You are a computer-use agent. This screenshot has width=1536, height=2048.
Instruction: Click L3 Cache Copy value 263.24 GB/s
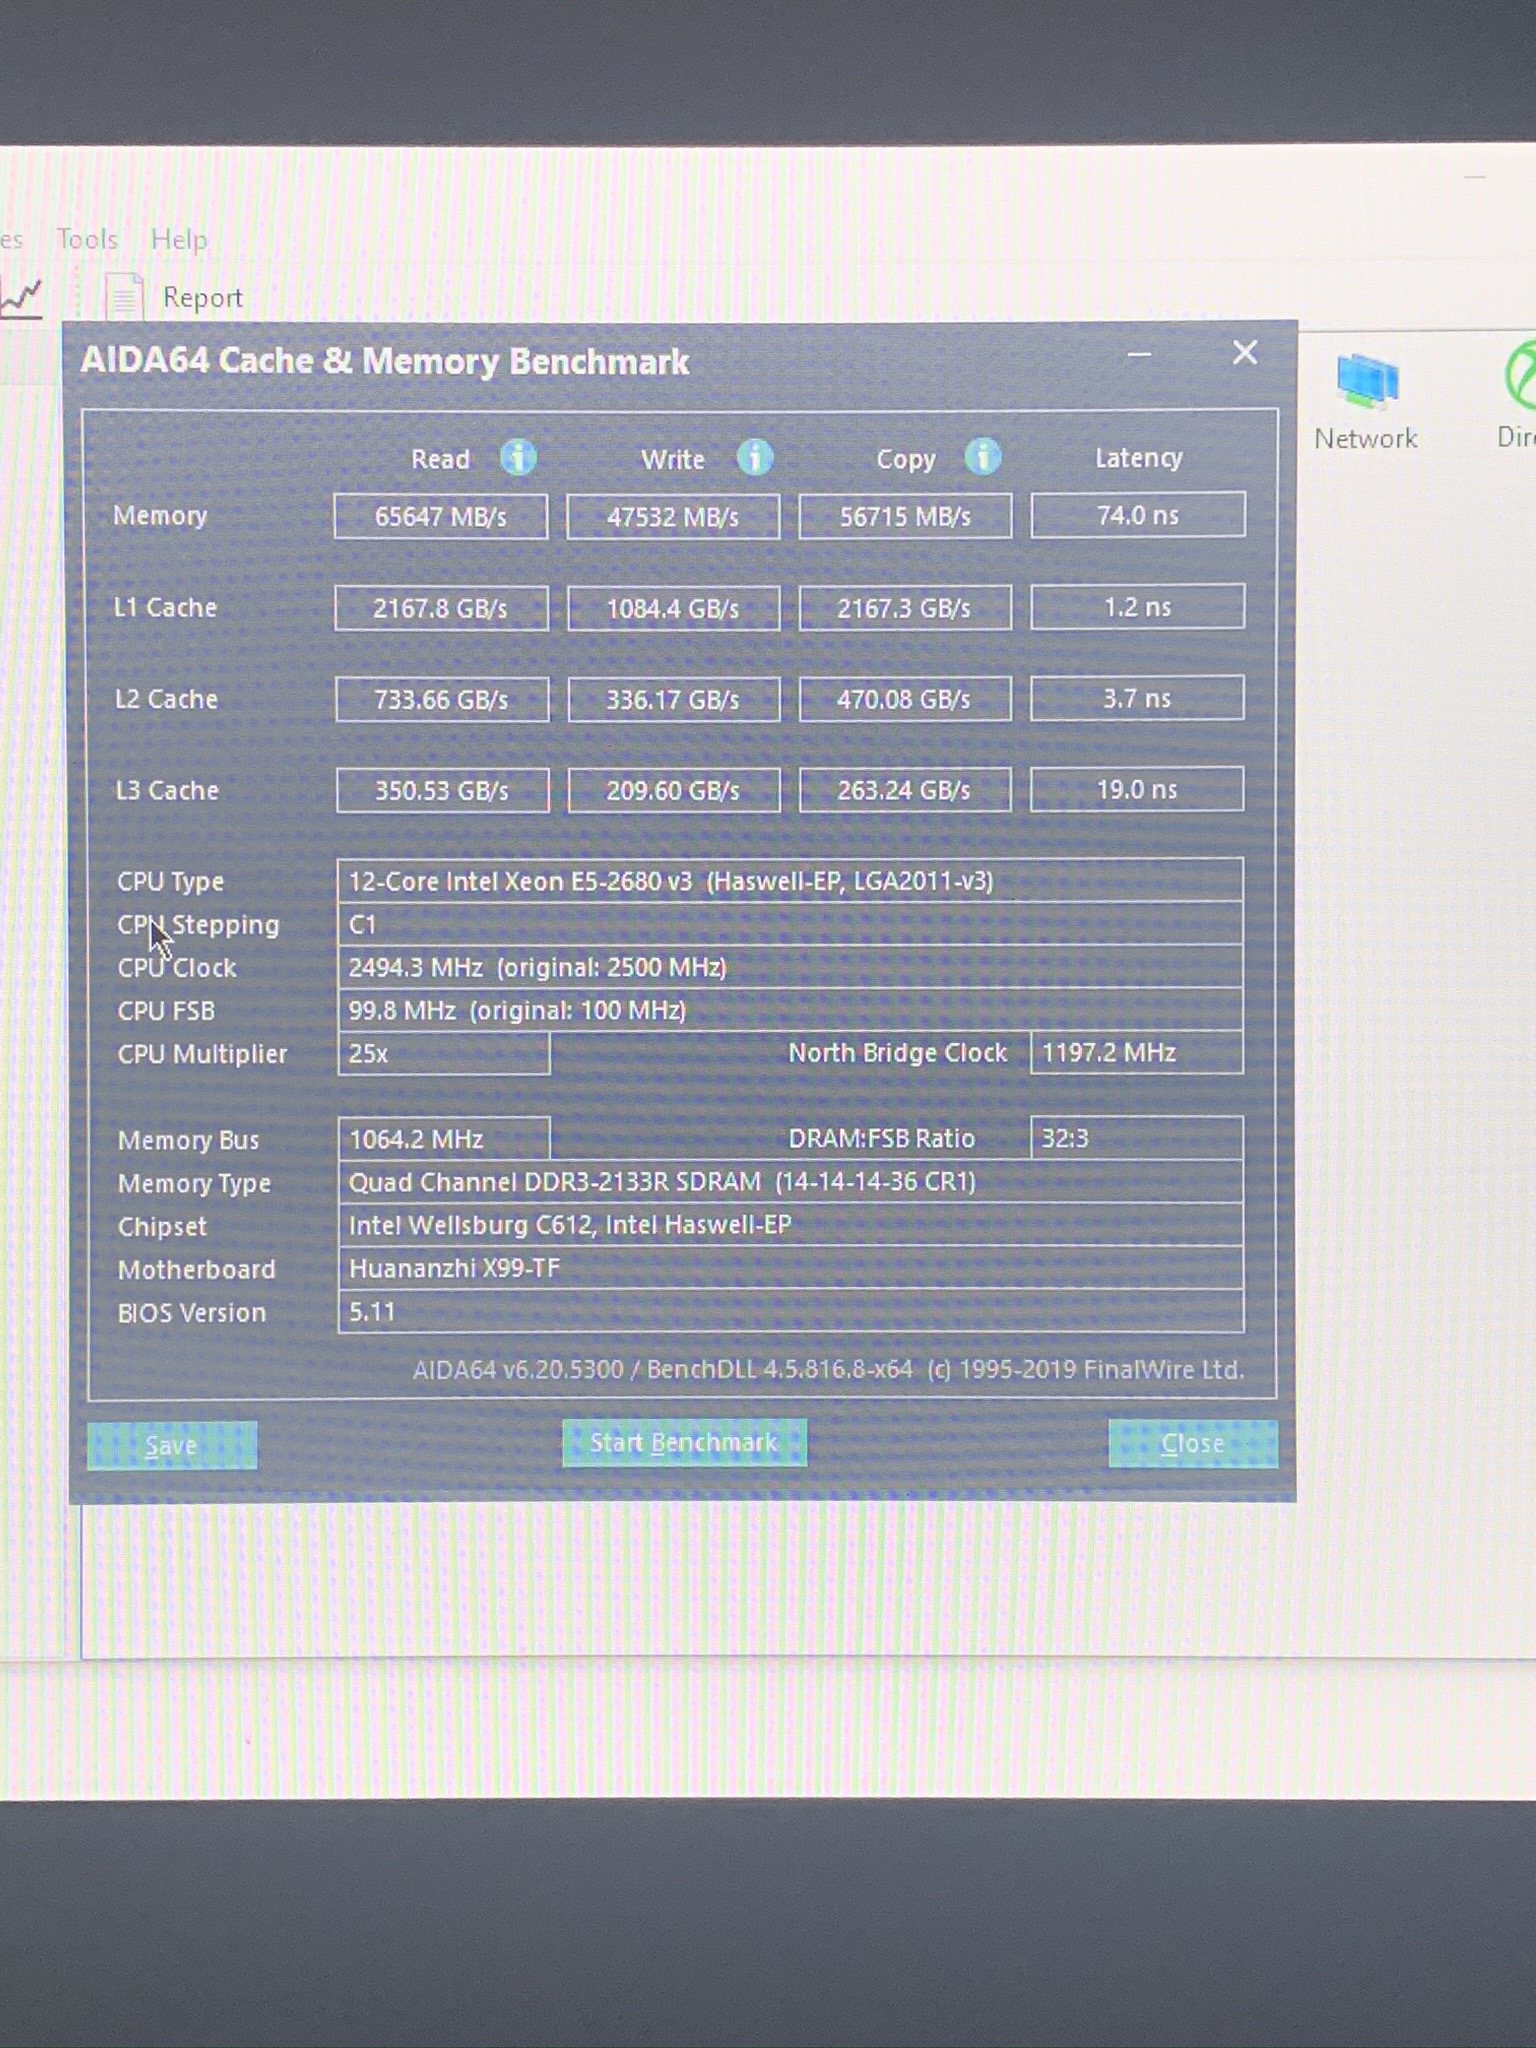click(905, 790)
